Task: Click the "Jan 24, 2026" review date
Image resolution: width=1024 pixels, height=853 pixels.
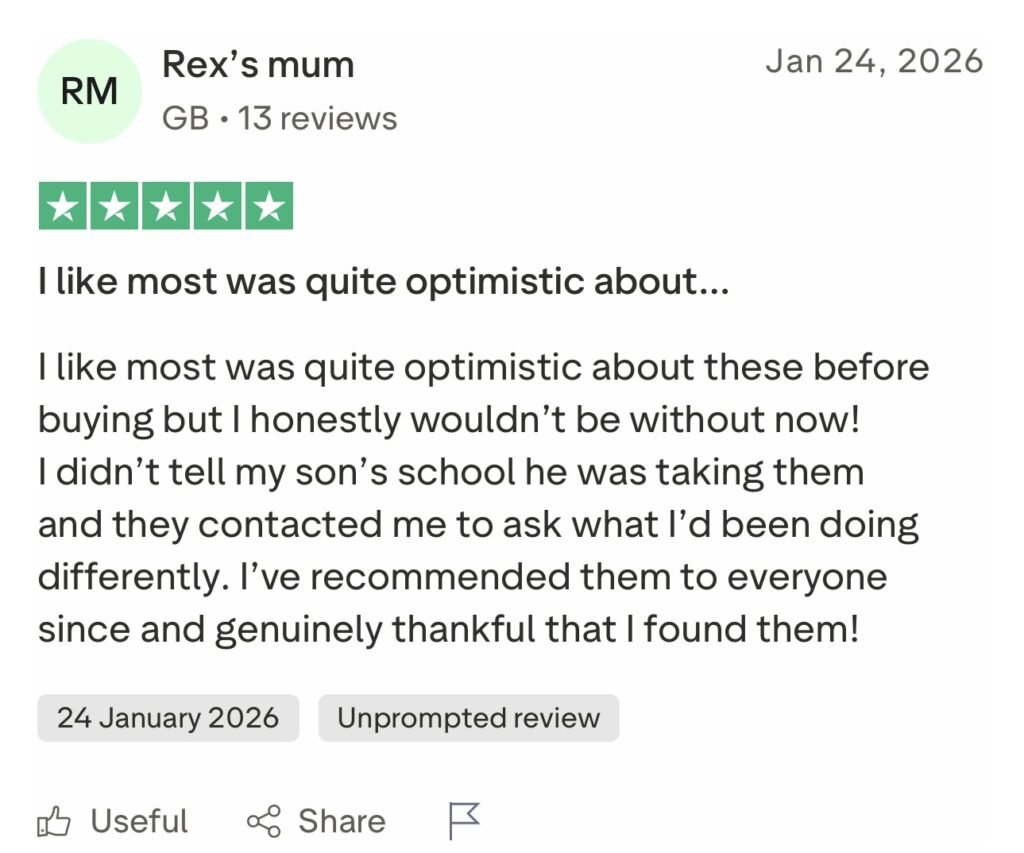Action: (874, 62)
